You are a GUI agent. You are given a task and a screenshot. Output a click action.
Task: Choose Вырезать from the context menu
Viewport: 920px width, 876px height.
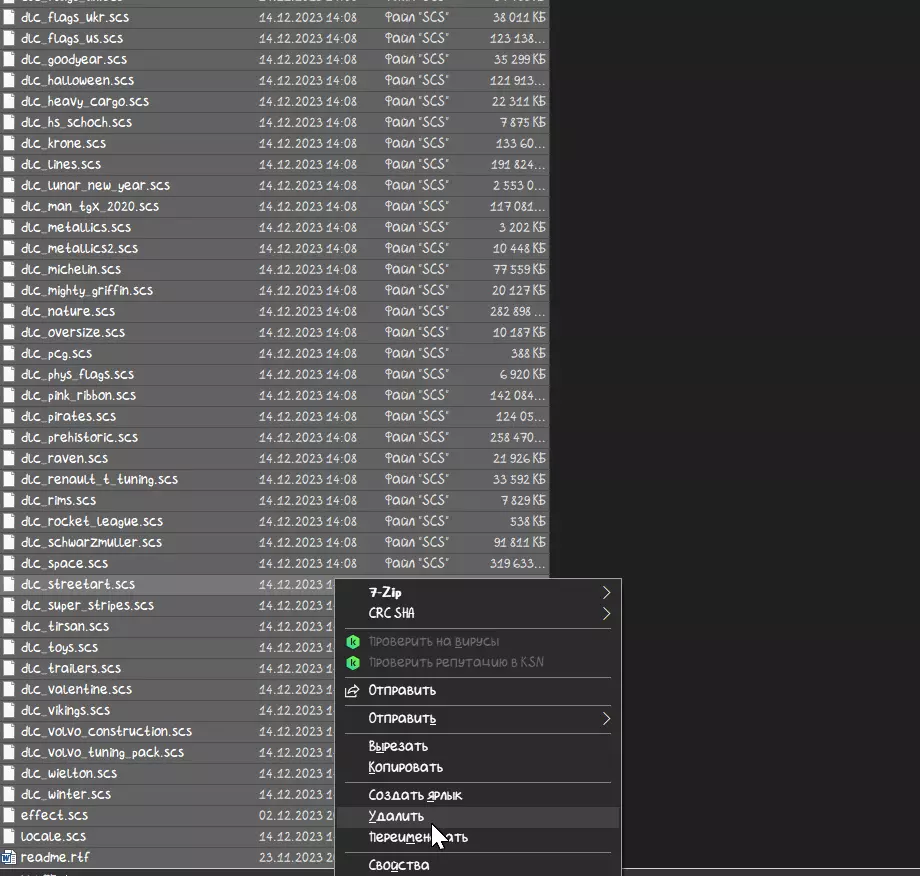click(478, 746)
